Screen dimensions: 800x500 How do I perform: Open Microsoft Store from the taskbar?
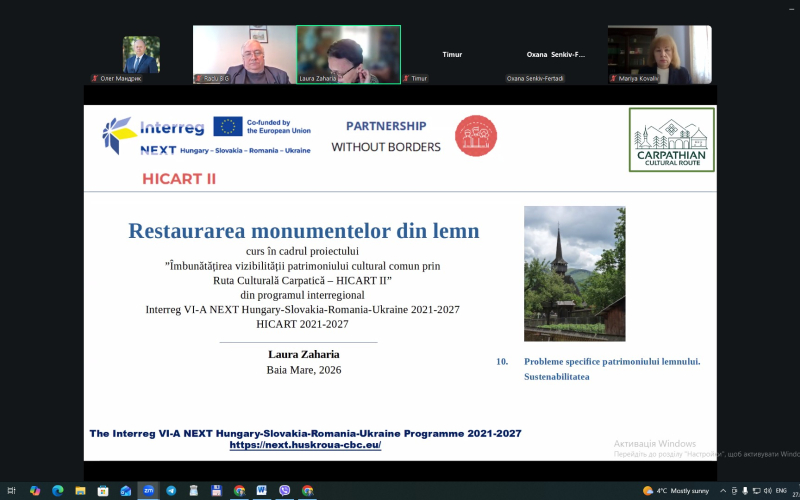[x=103, y=491]
